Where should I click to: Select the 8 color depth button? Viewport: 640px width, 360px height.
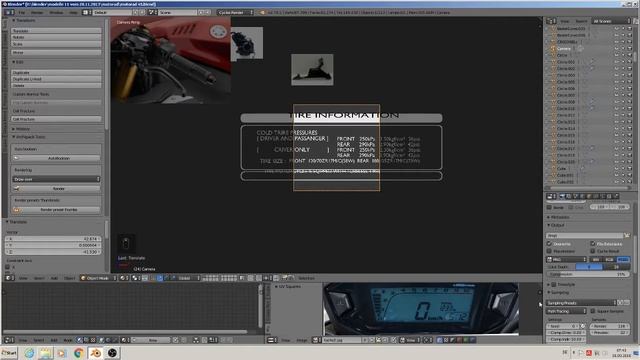coord(589,267)
